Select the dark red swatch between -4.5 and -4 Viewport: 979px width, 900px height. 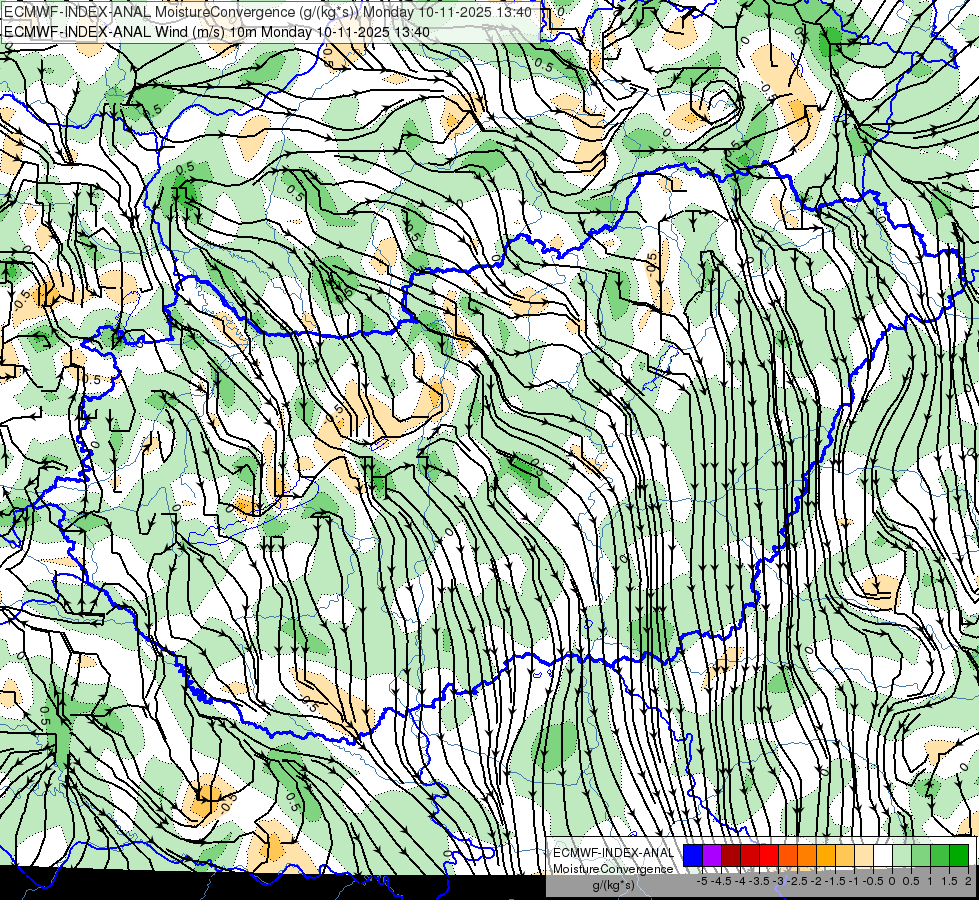(x=731, y=856)
